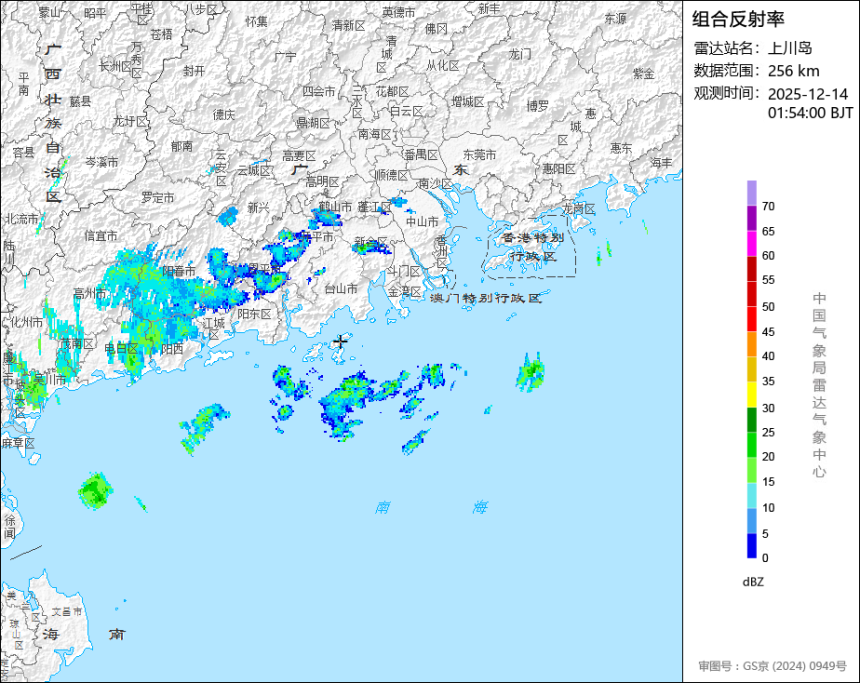Click the 封开 label on the map
Screen dimensions: 860x683
tap(194, 71)
